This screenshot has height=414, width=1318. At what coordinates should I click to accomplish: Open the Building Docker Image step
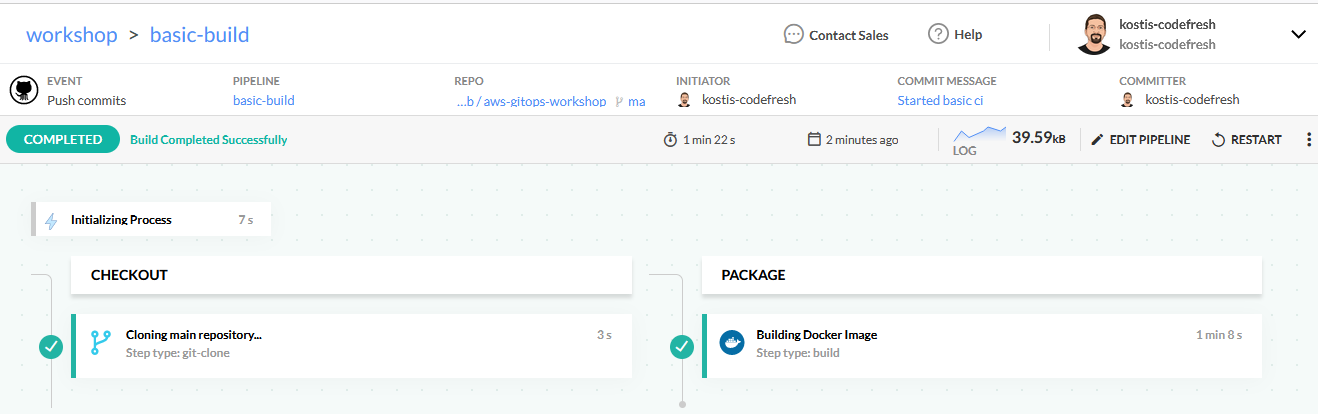[983, 346]
